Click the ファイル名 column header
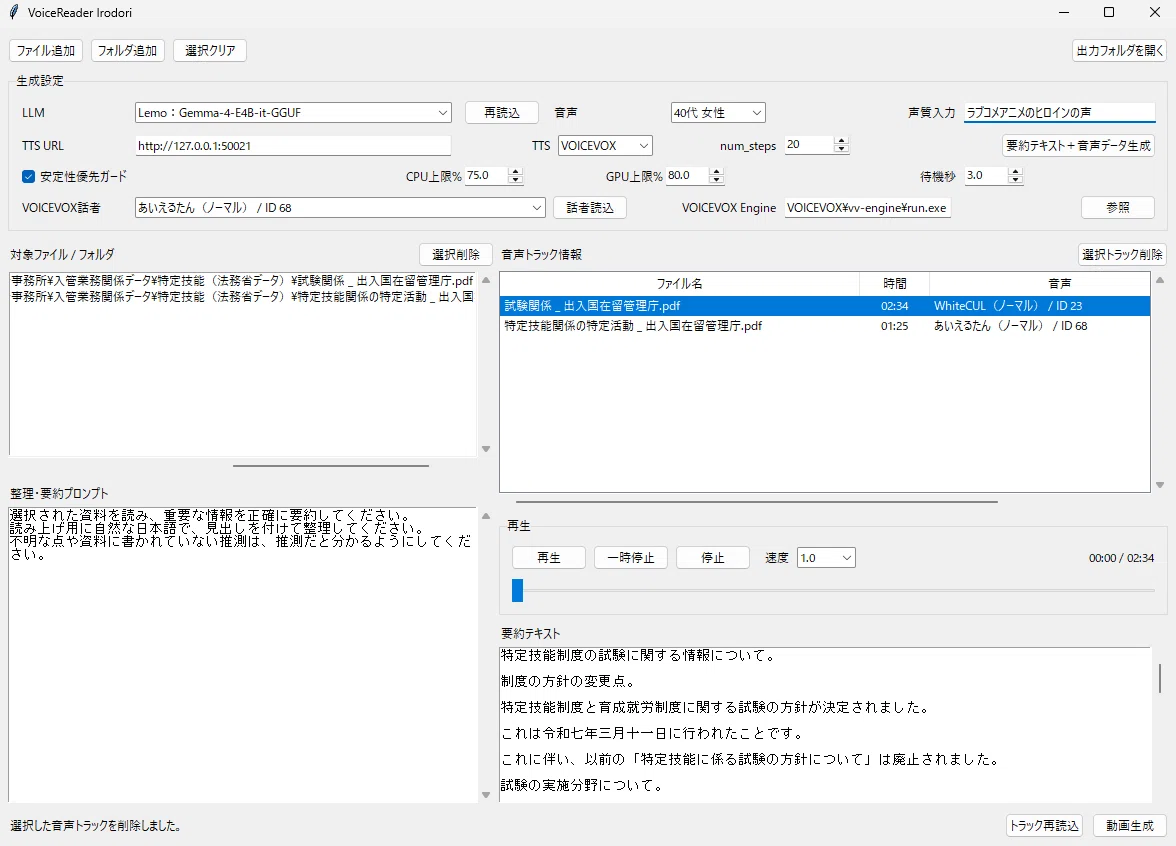Viewport: 1176px width, 846px height. click(680, 284)
